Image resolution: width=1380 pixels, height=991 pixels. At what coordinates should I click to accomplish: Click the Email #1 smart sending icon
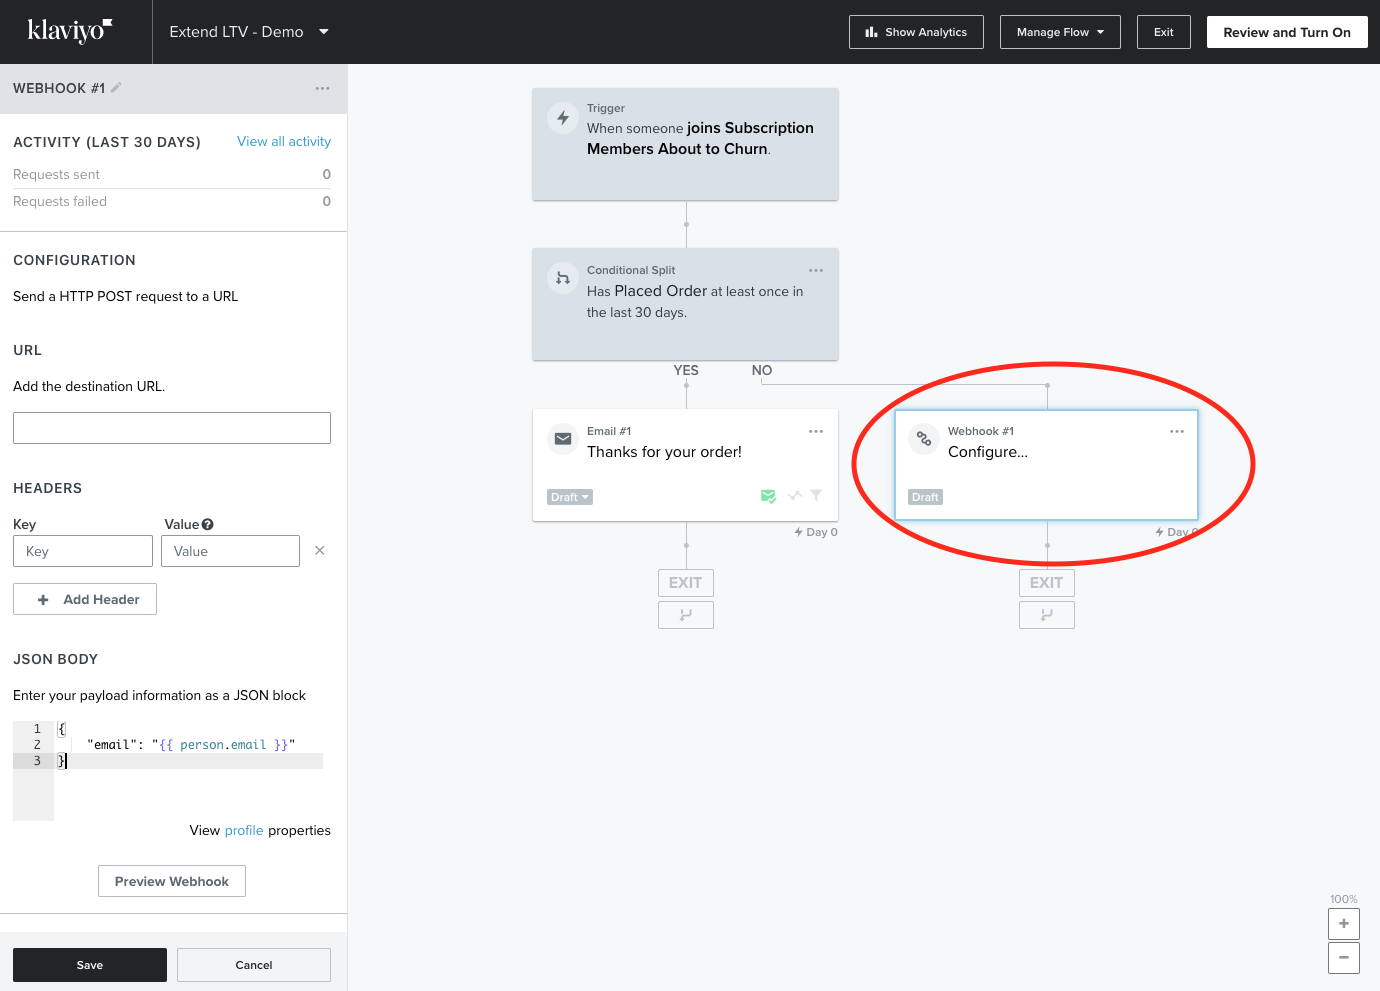[768, 496]
